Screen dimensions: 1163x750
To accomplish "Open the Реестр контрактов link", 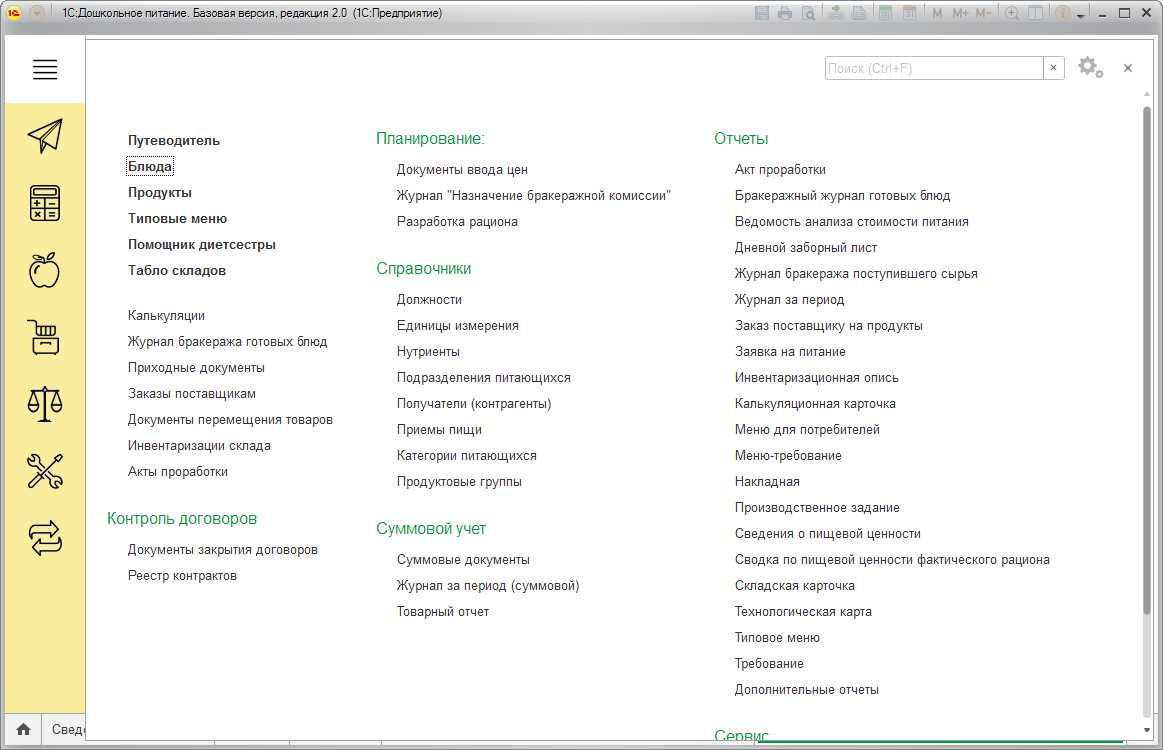I will [x=182, y=575].
